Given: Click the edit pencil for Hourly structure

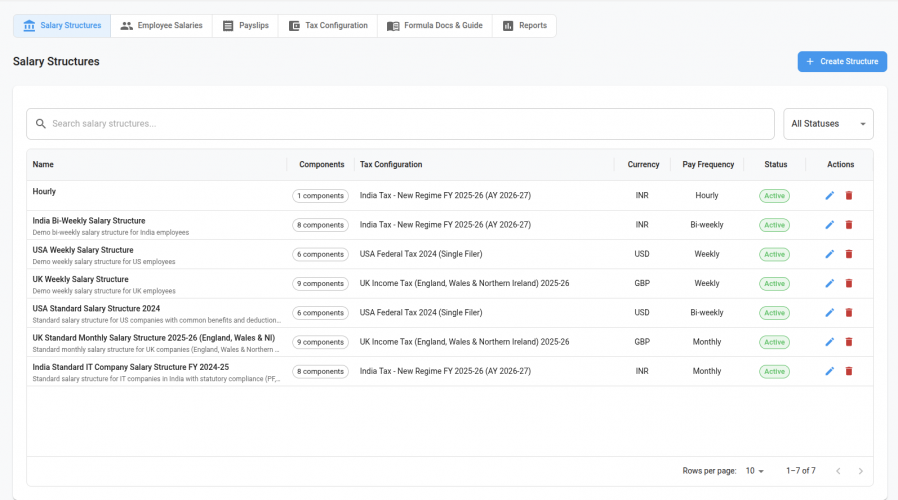Looking at the screenshot, I should click(829, 196).
